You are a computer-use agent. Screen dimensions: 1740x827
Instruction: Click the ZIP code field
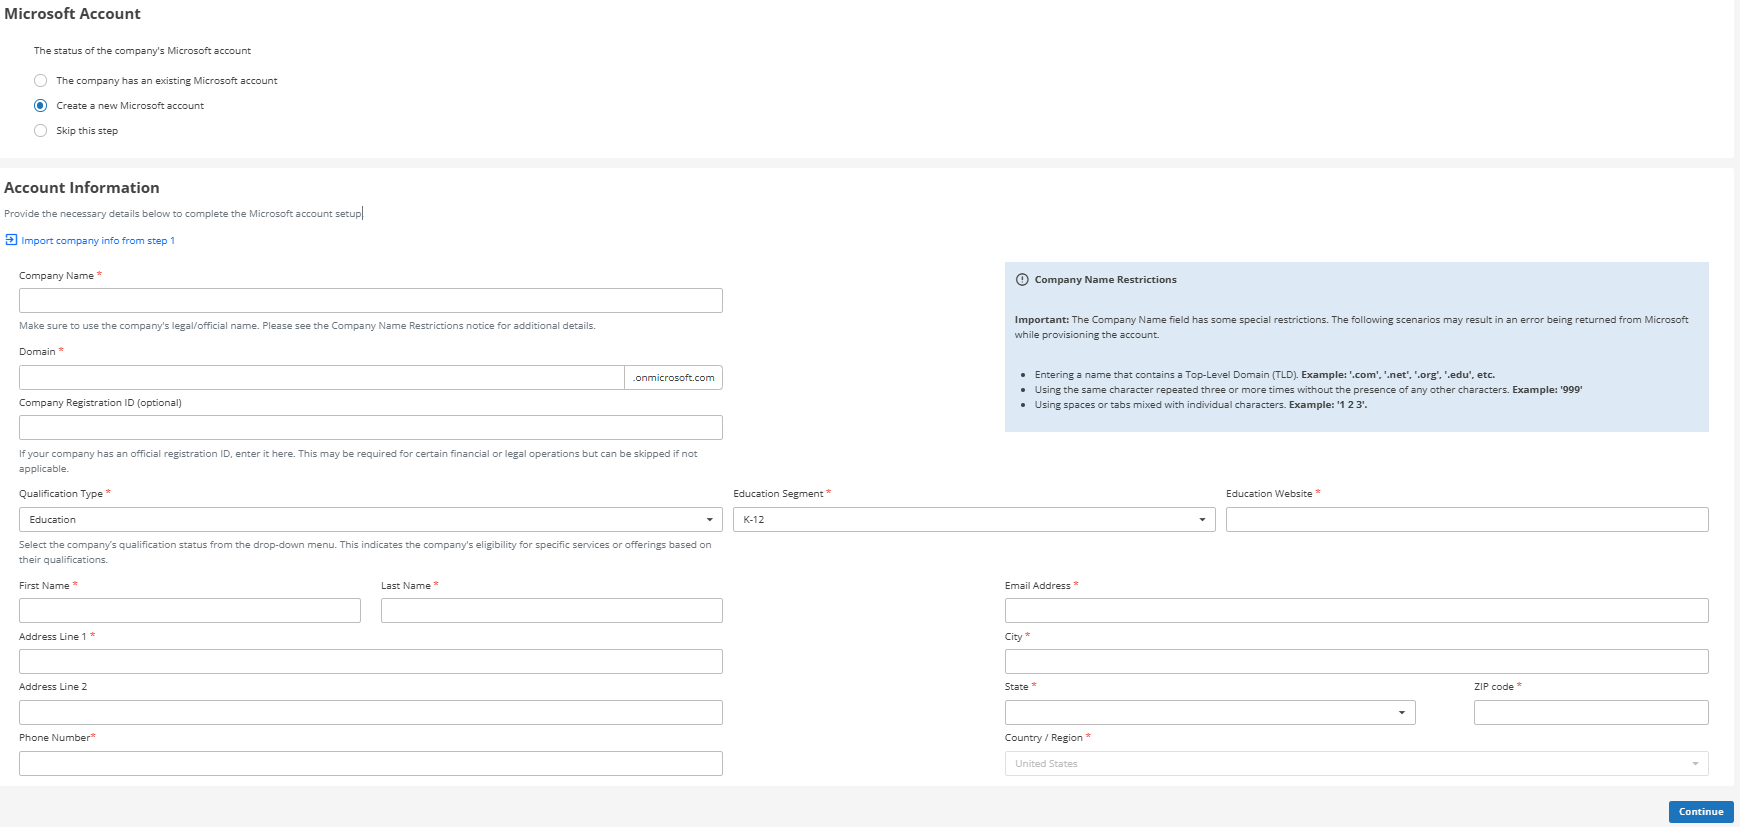pyautogui.click(x=1591, y=713)
